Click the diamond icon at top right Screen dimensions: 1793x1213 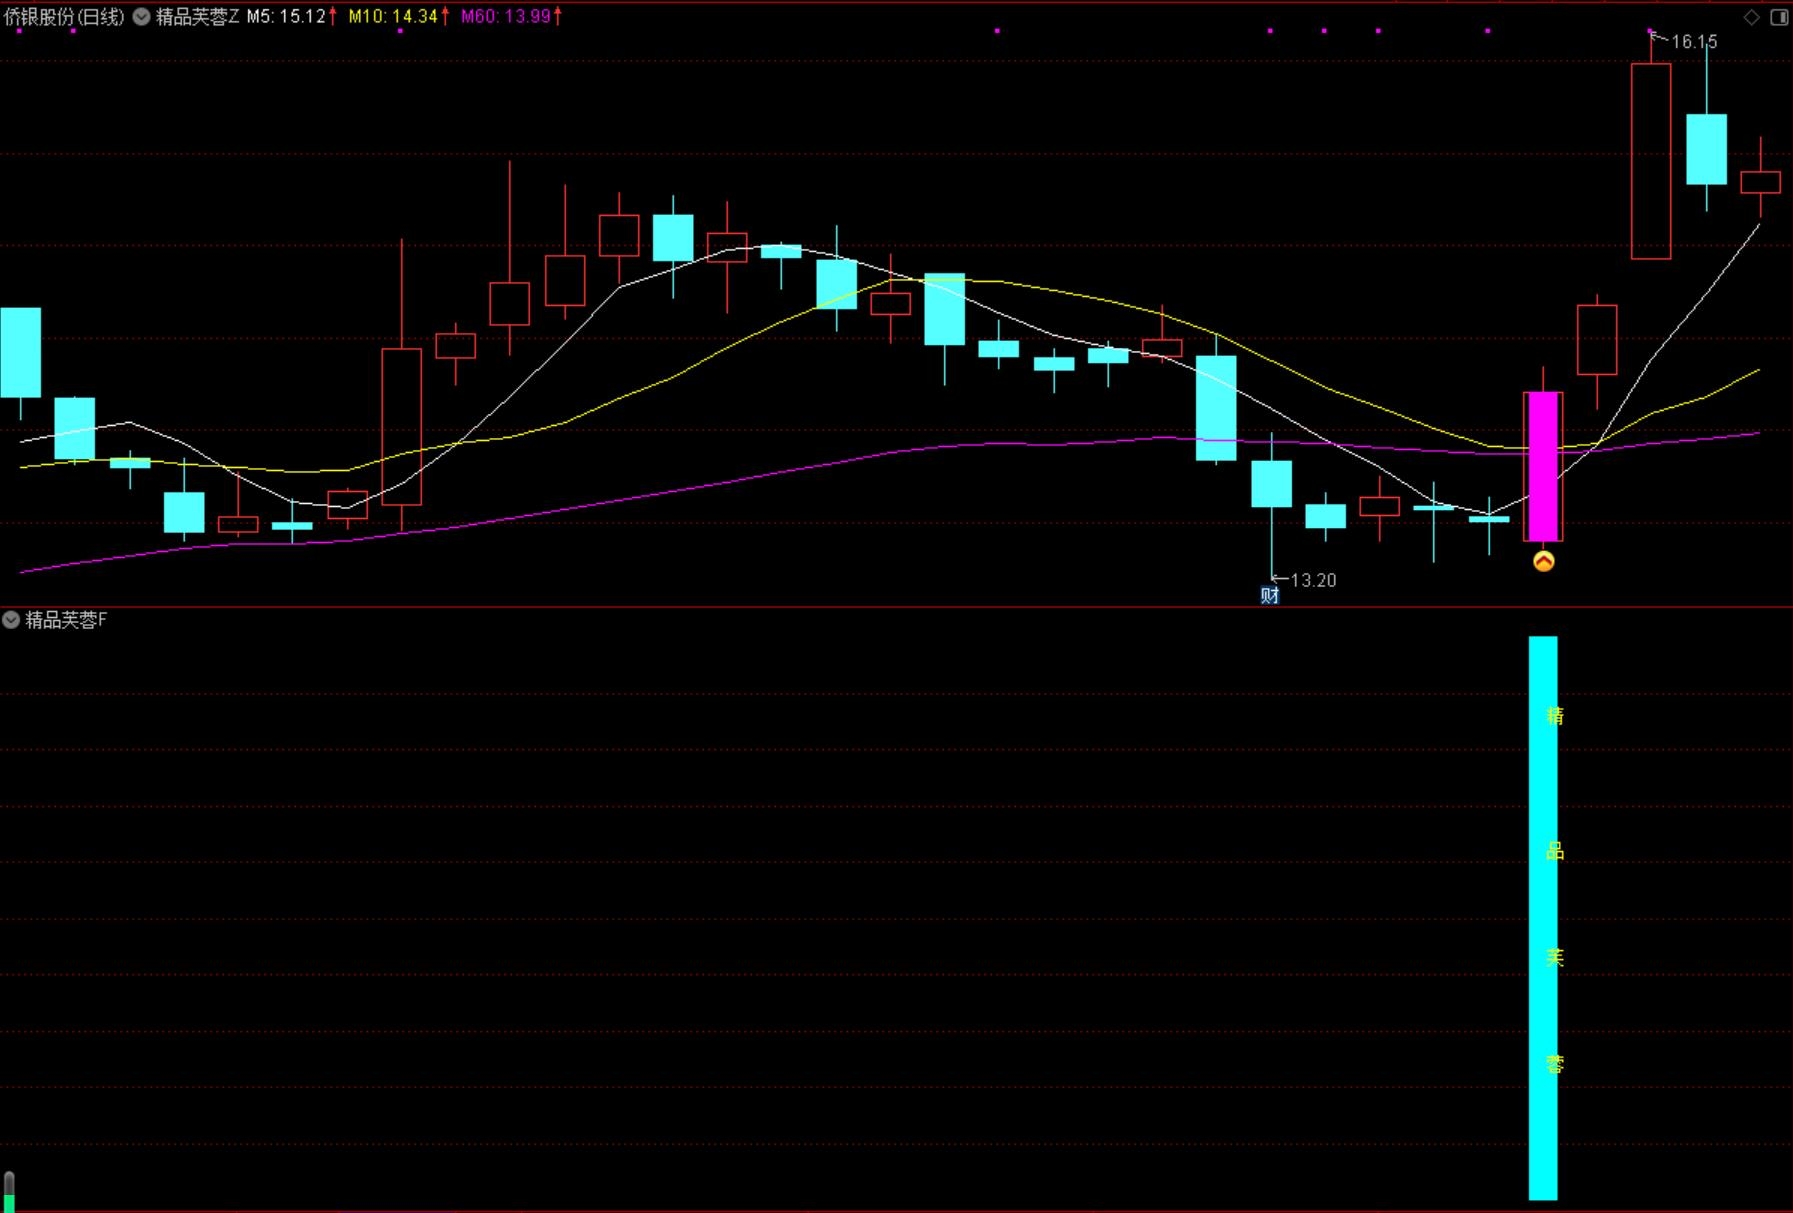1751,17
